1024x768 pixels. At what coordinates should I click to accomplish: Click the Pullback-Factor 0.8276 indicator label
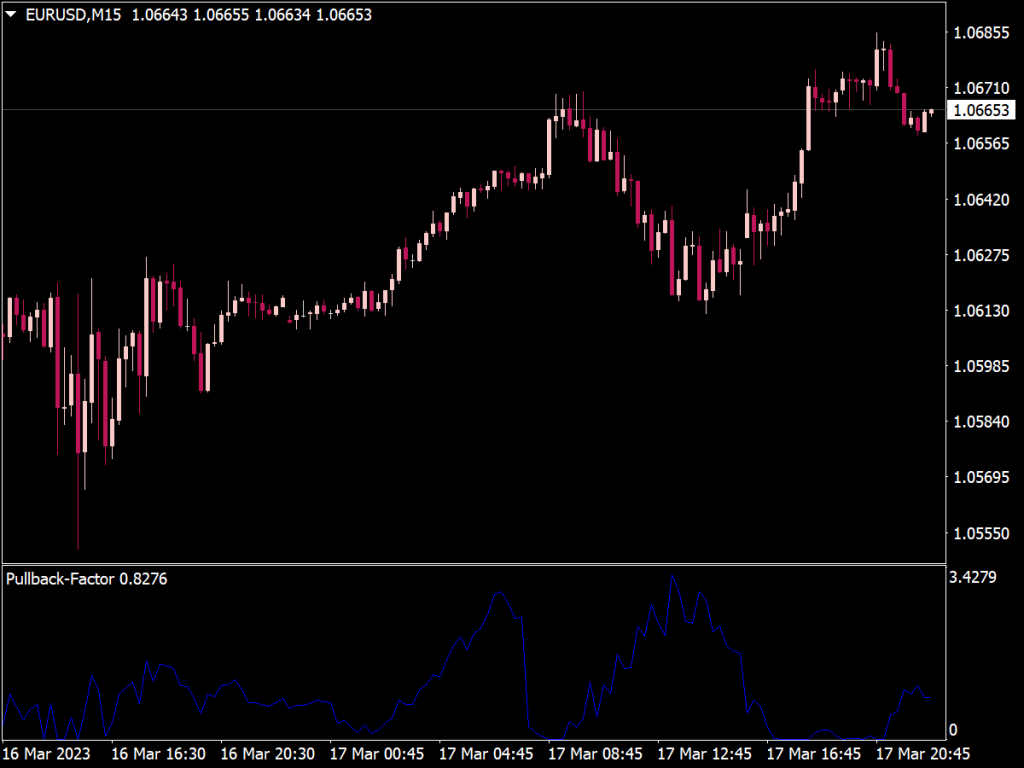(x=87, y=579)
